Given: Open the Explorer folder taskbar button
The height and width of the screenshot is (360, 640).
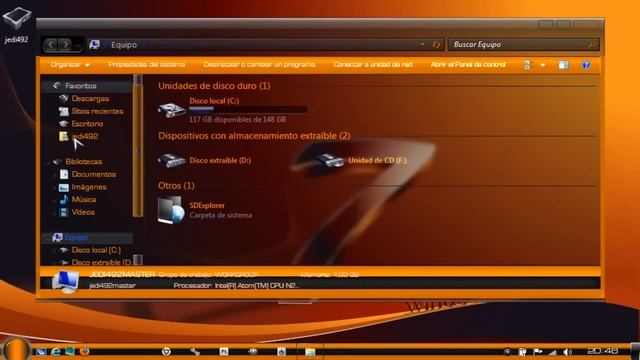Looking at the screenshot, I should [310, 351].
